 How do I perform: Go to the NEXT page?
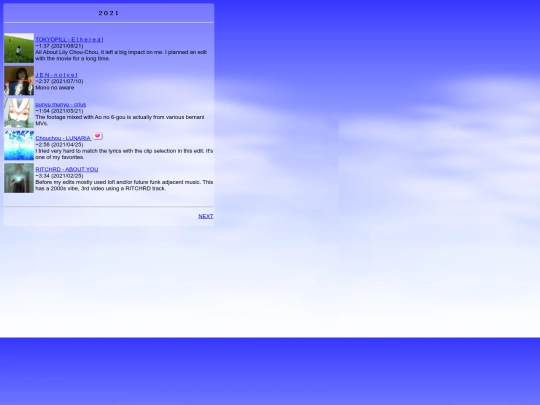(x=206, y=216)
